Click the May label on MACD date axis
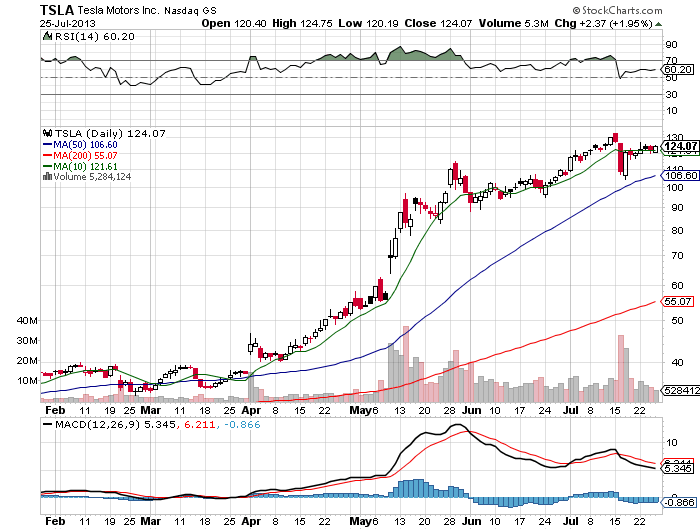Image resolution: width=700 pixels, height=530 pixels. [x=360, y=521]
